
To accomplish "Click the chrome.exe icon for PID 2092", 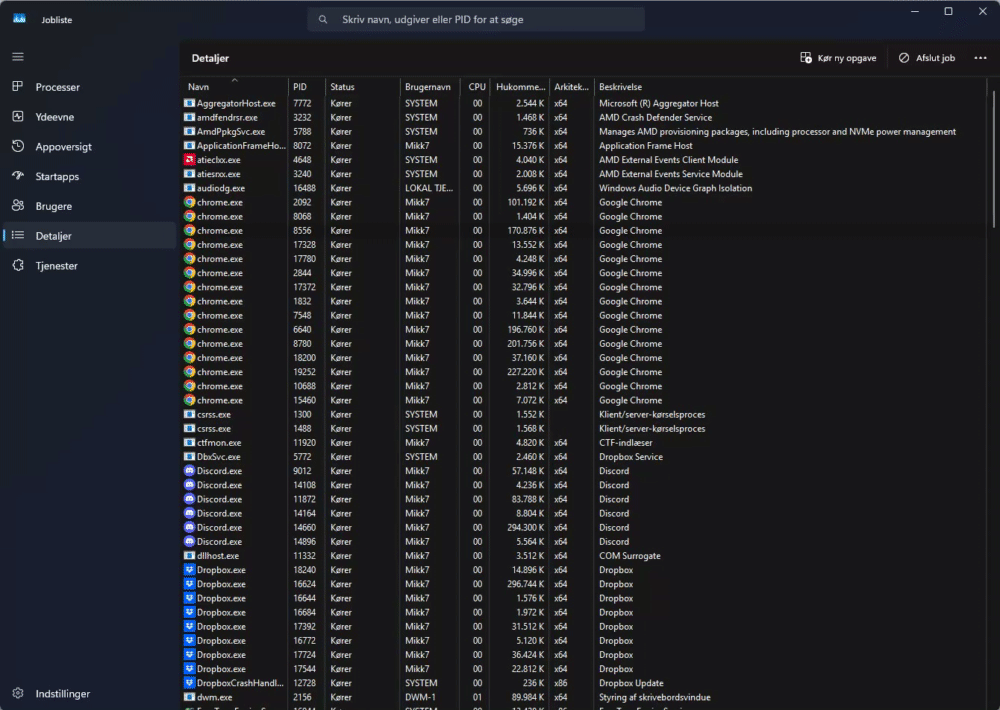I will click(x=189, y=202).
